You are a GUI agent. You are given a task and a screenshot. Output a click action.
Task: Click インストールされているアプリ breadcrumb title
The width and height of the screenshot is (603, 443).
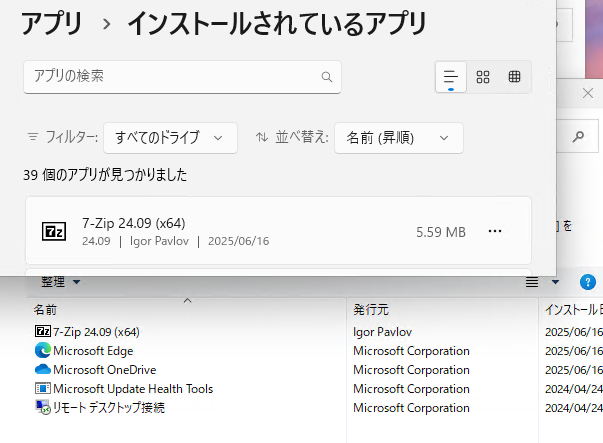pos(277,23)
